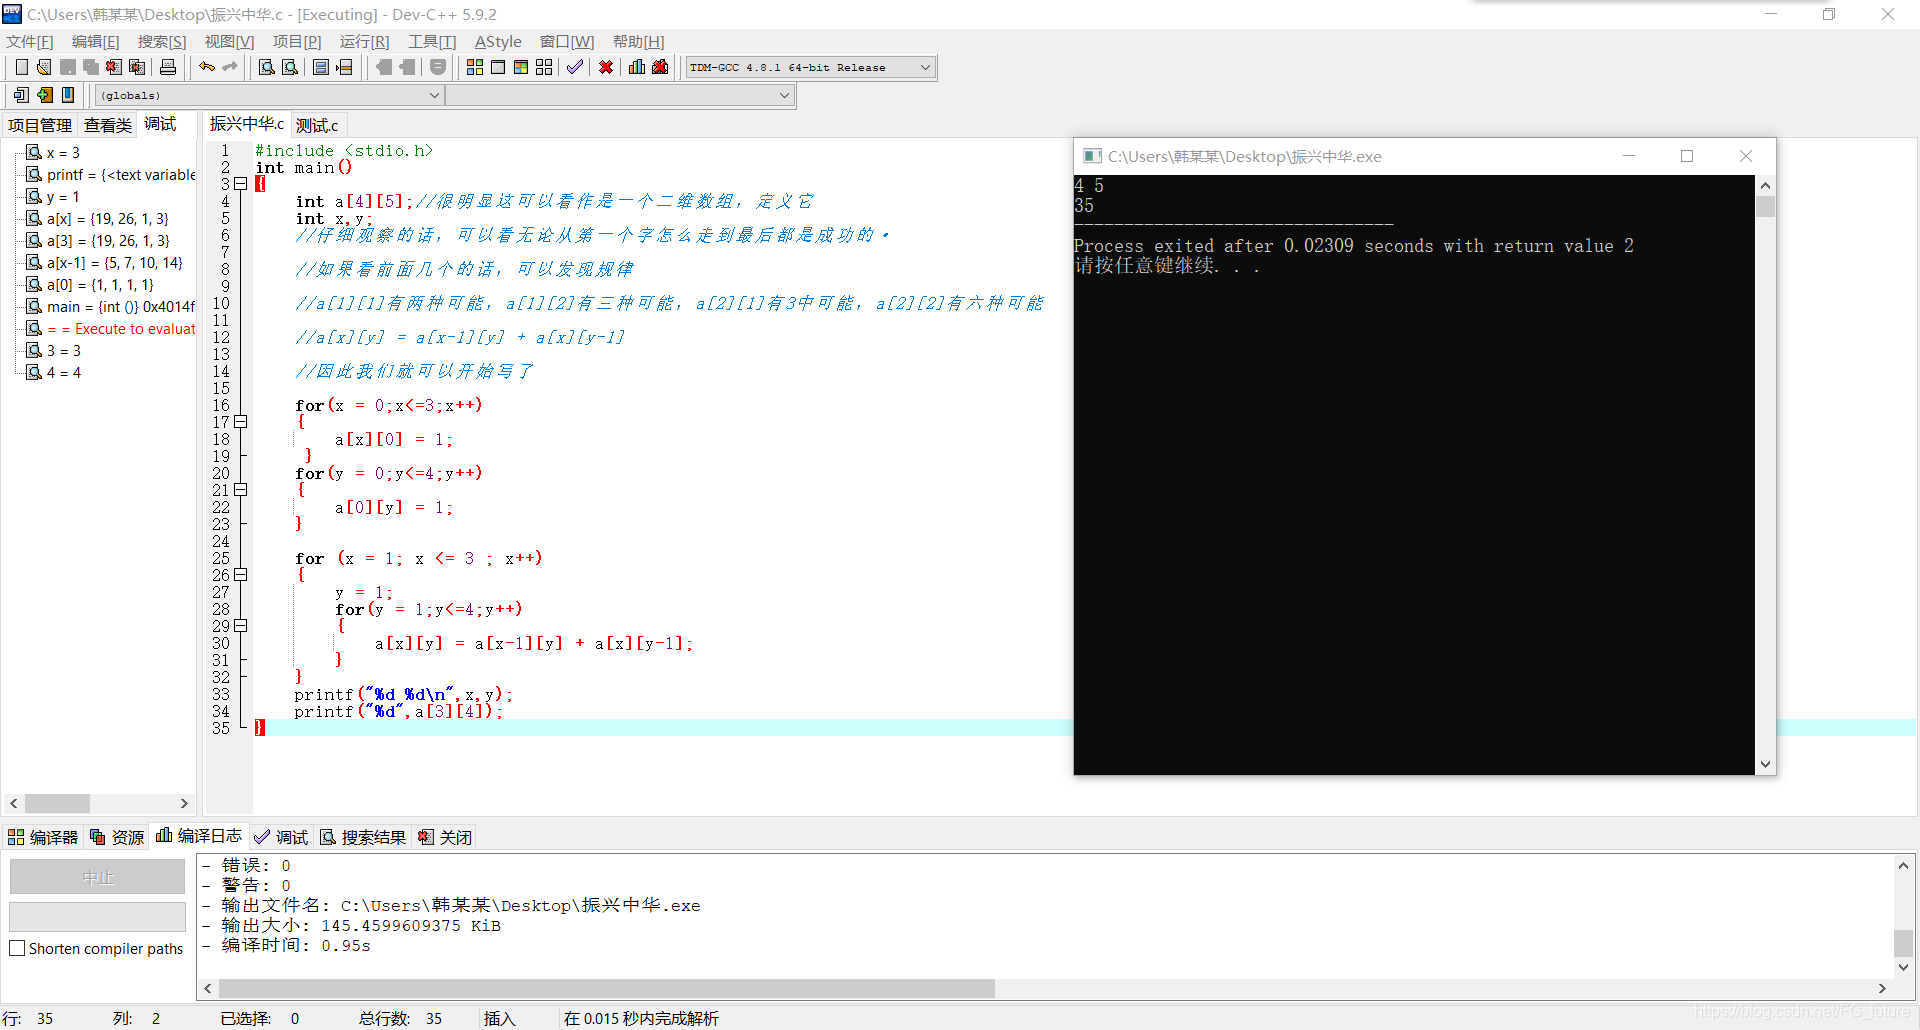
Task: Collapse the code fold at line 17
Action: pyautogui.click(x=241, y=422)
